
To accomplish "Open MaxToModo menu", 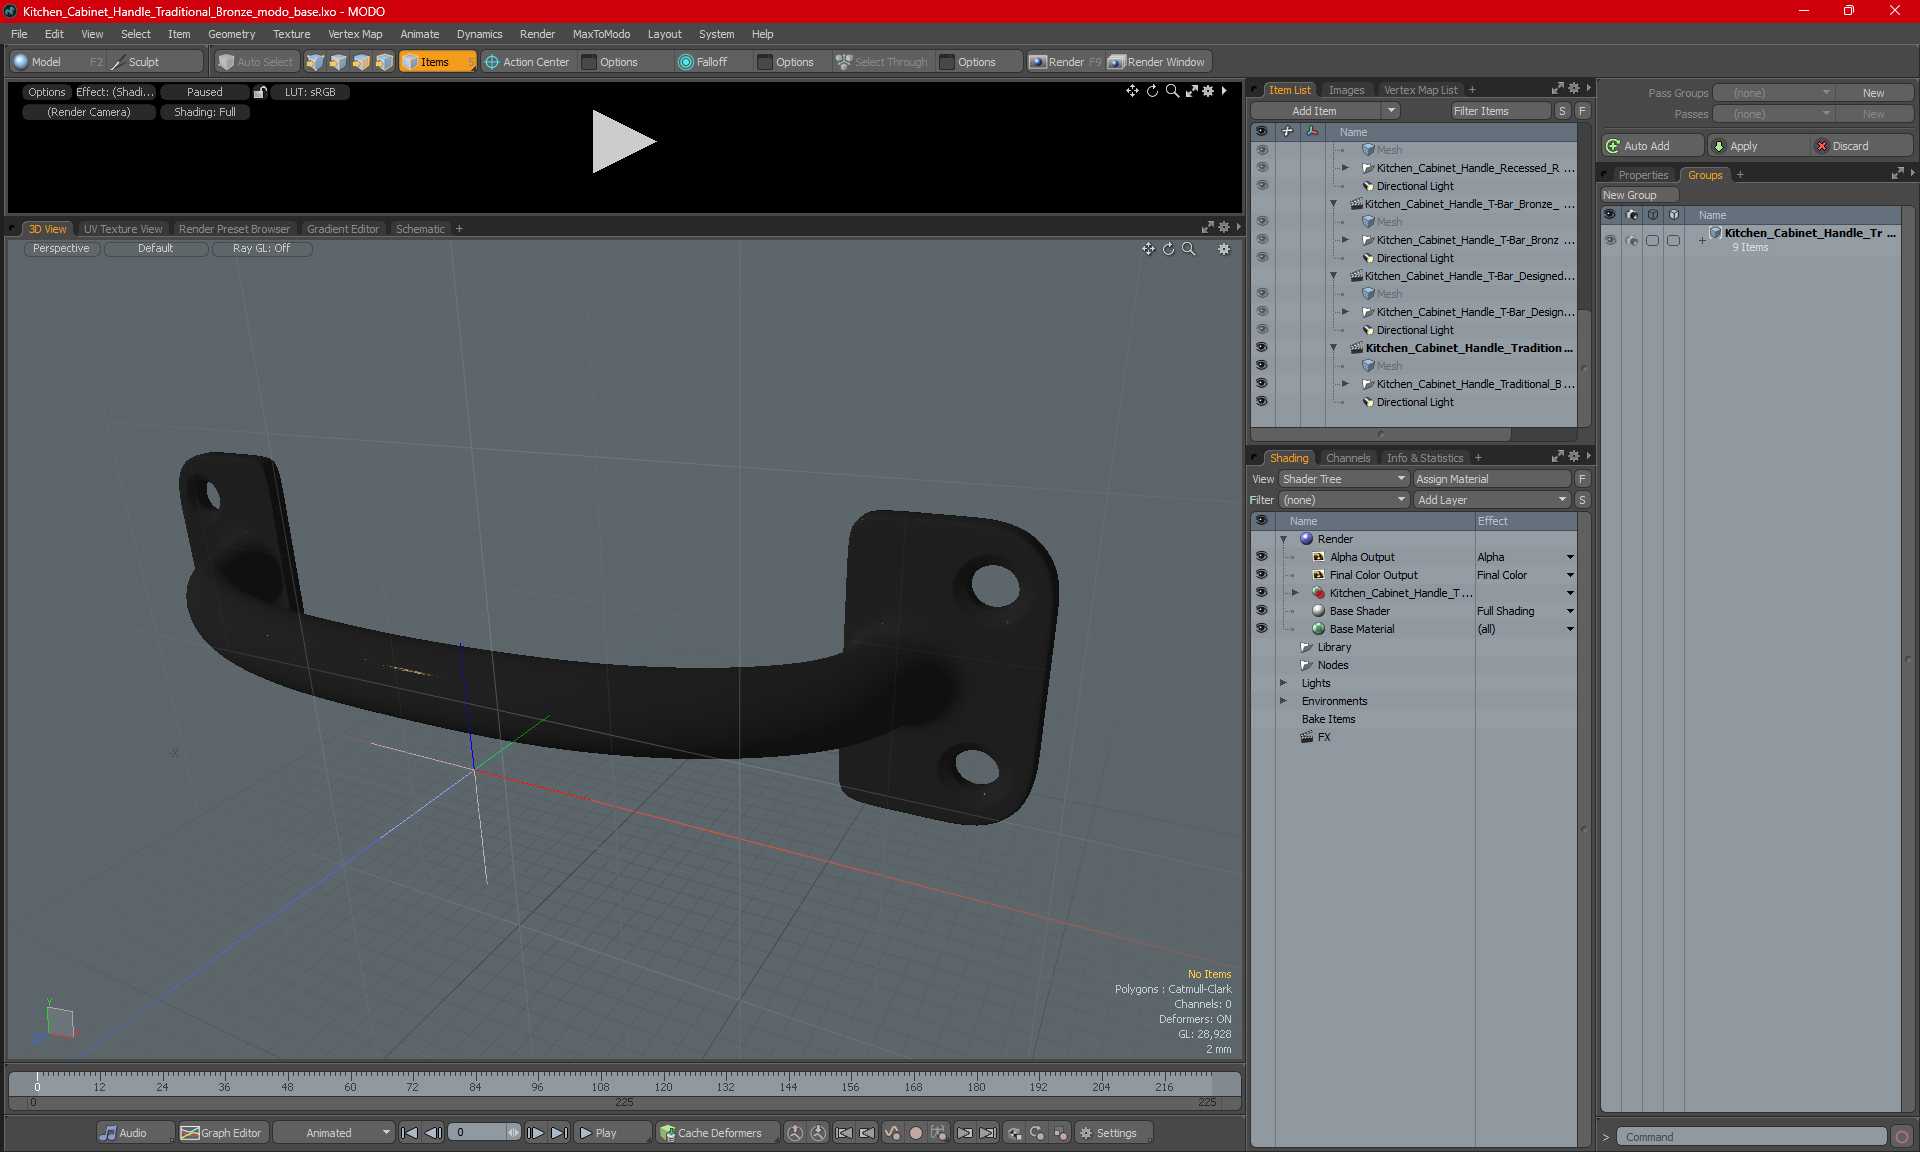I will pyautogui.click(x=601, y=34).
